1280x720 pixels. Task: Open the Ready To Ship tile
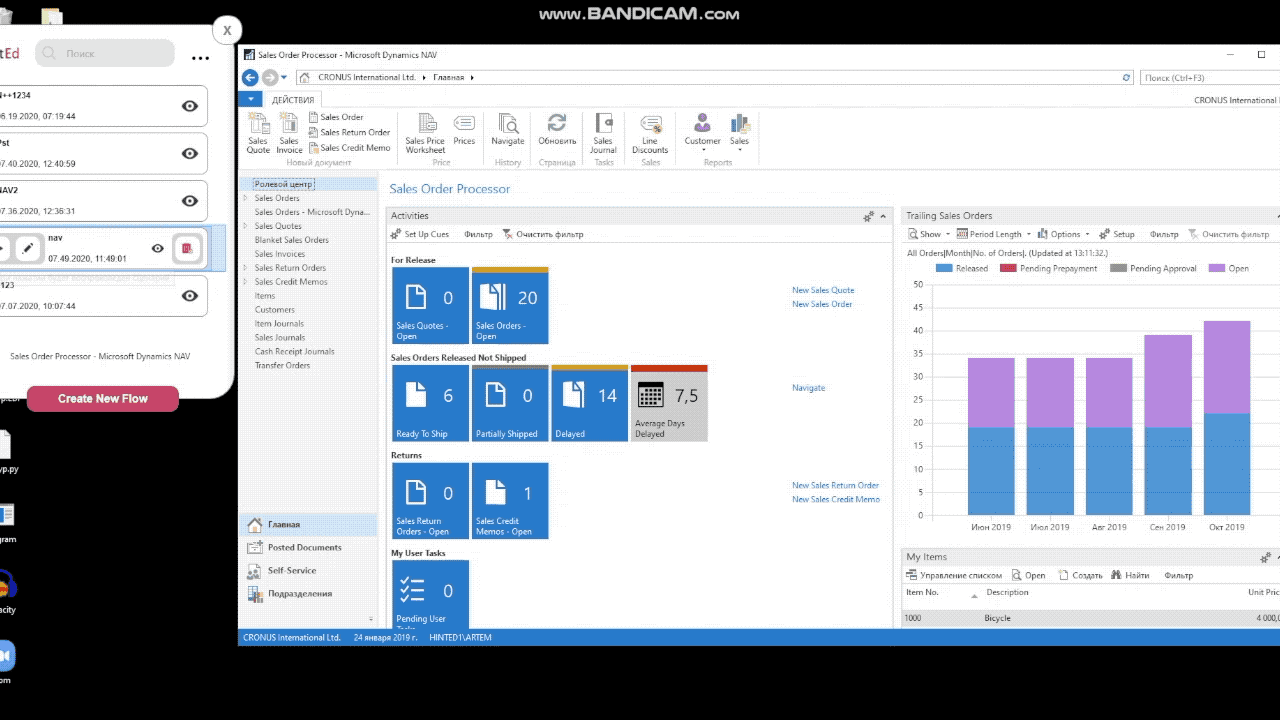tap(430, 404)
